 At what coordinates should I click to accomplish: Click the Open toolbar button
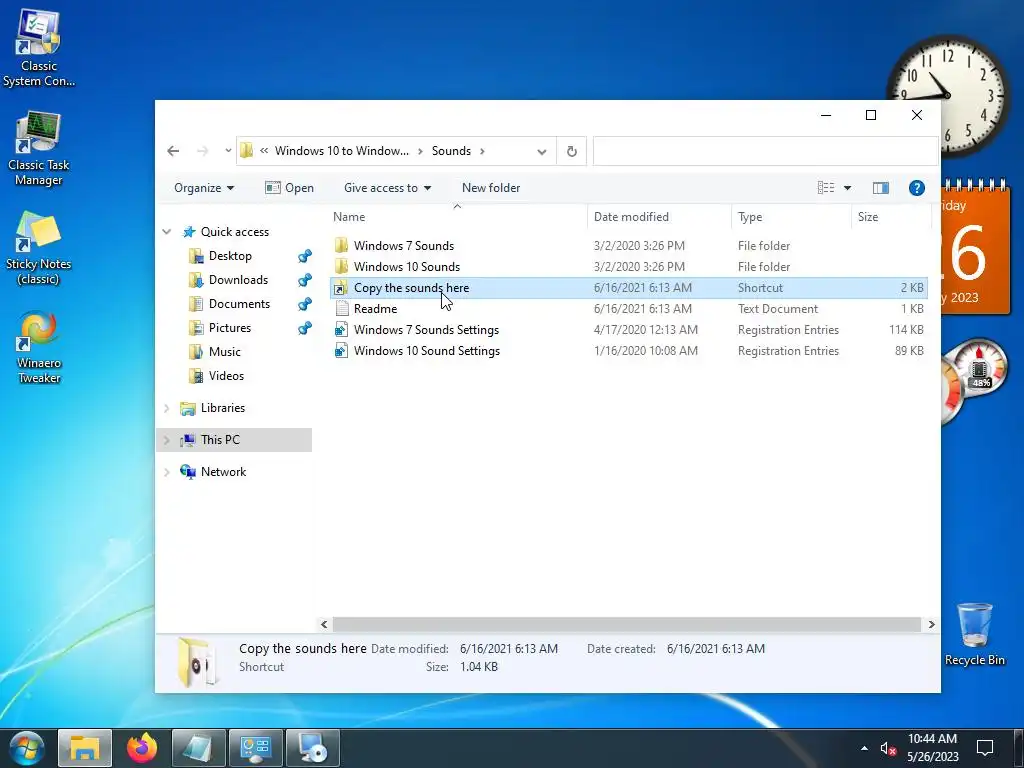click(289, 188)
